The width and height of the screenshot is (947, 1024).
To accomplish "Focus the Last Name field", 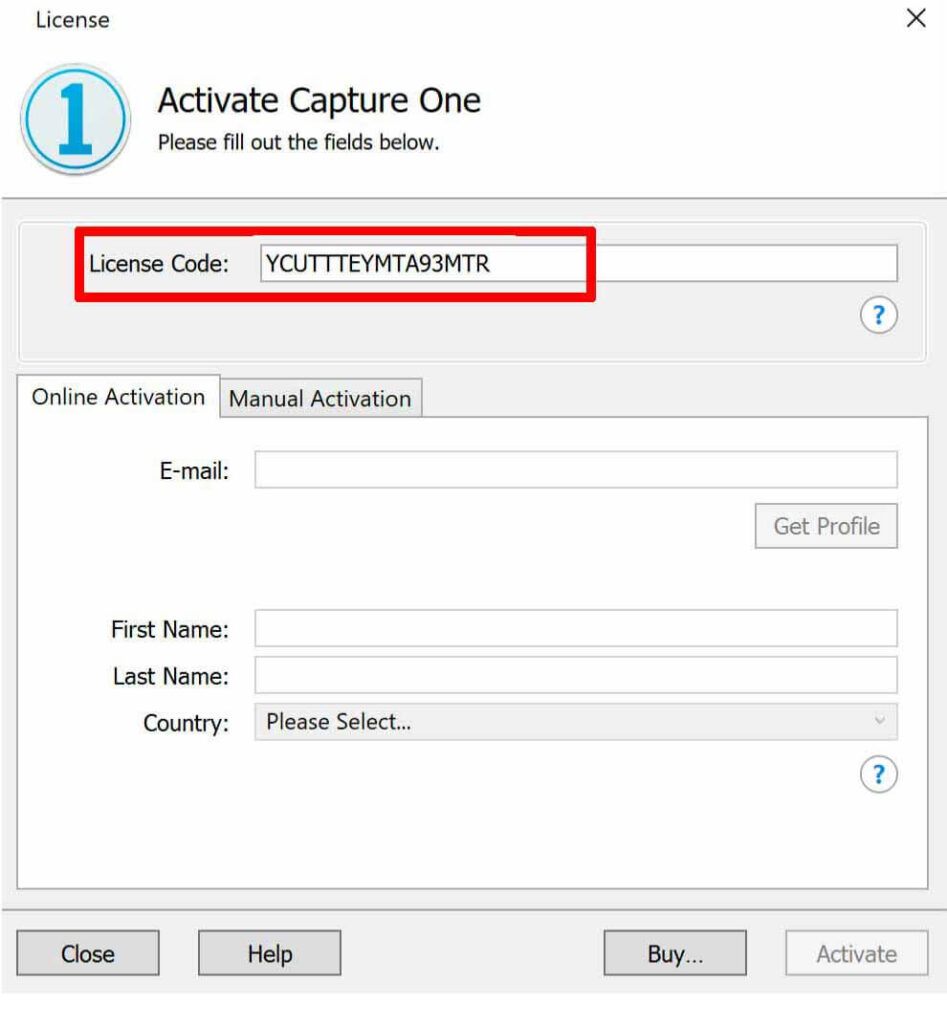I will 576,675.
